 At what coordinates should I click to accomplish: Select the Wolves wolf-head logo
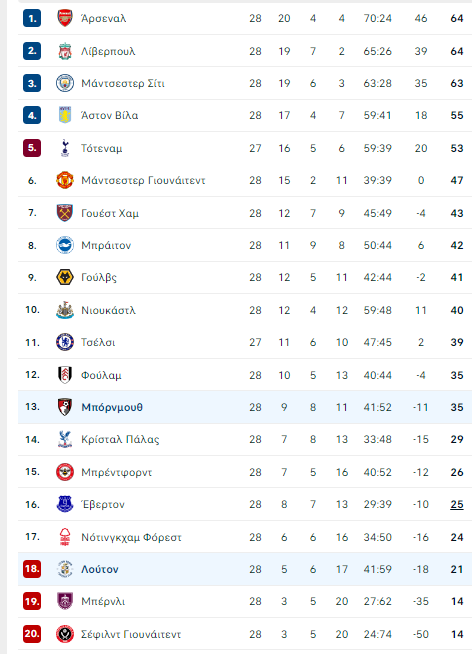point(65,277)
